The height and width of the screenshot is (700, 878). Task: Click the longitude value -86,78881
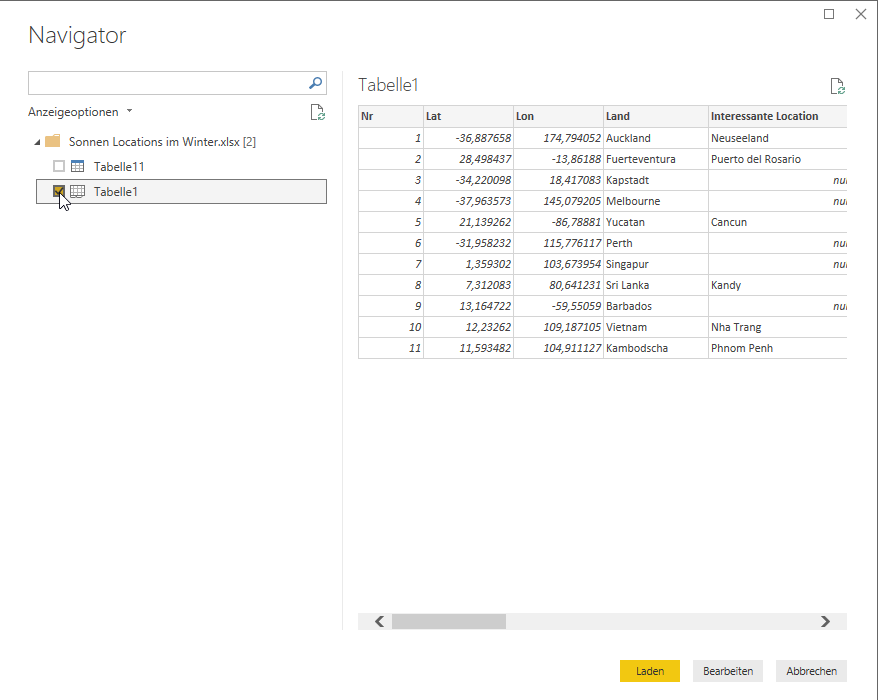point(558,222)
